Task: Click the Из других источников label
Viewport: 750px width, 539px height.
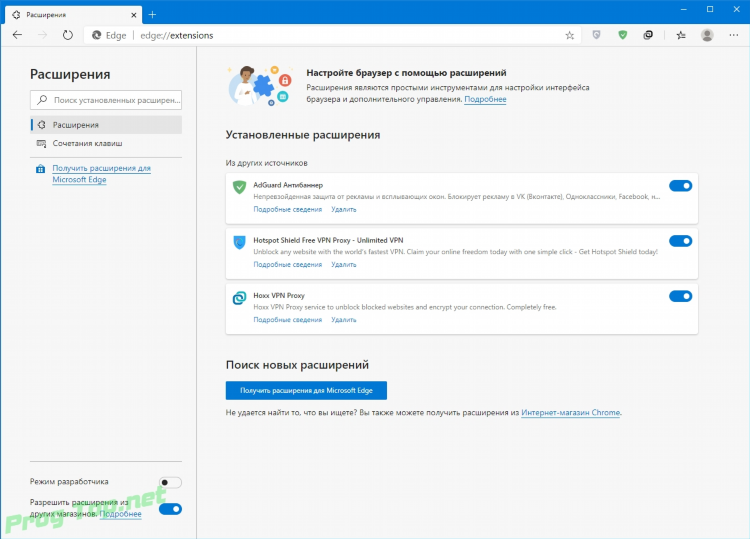Action: [266, 163]
